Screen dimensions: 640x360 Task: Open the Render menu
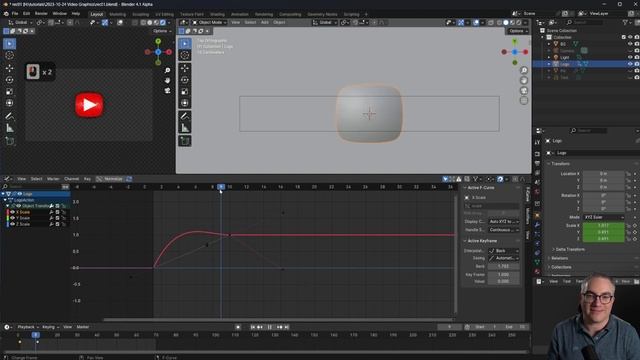(x=41, y=13)
